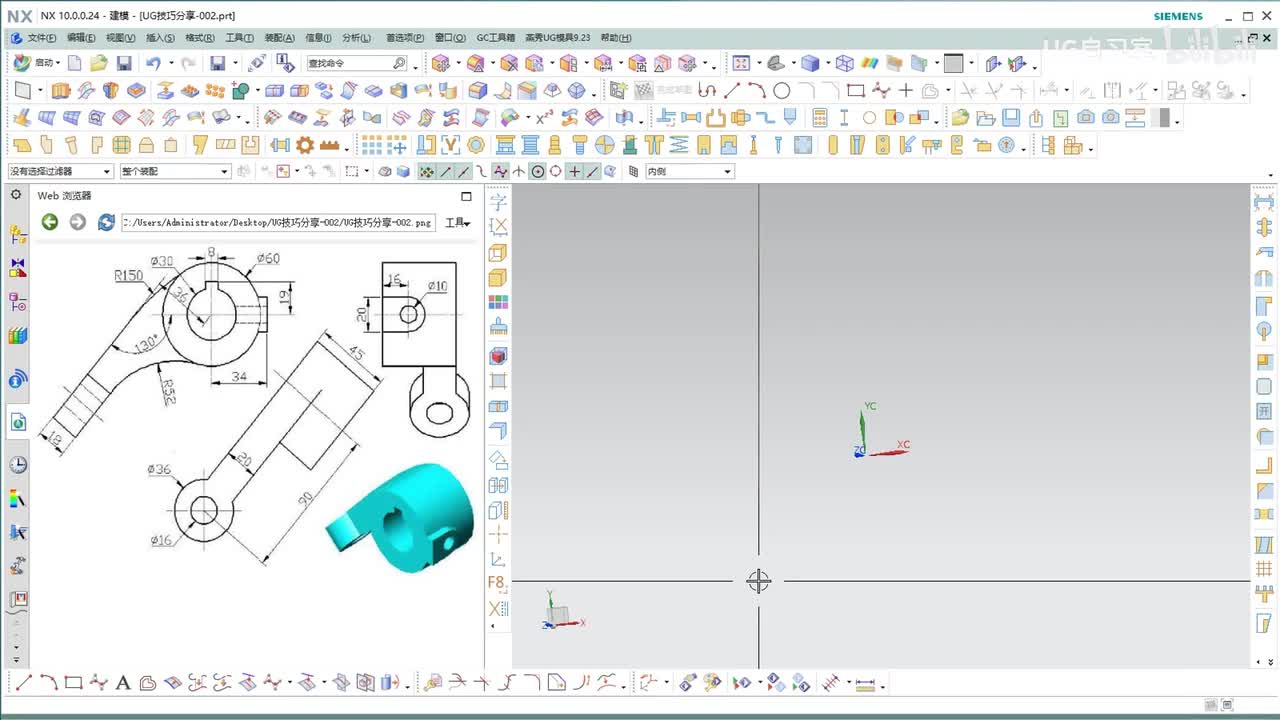Open a file with the folder icon
The height and width of the screenshot is (720, 1280).
(99, 63)
